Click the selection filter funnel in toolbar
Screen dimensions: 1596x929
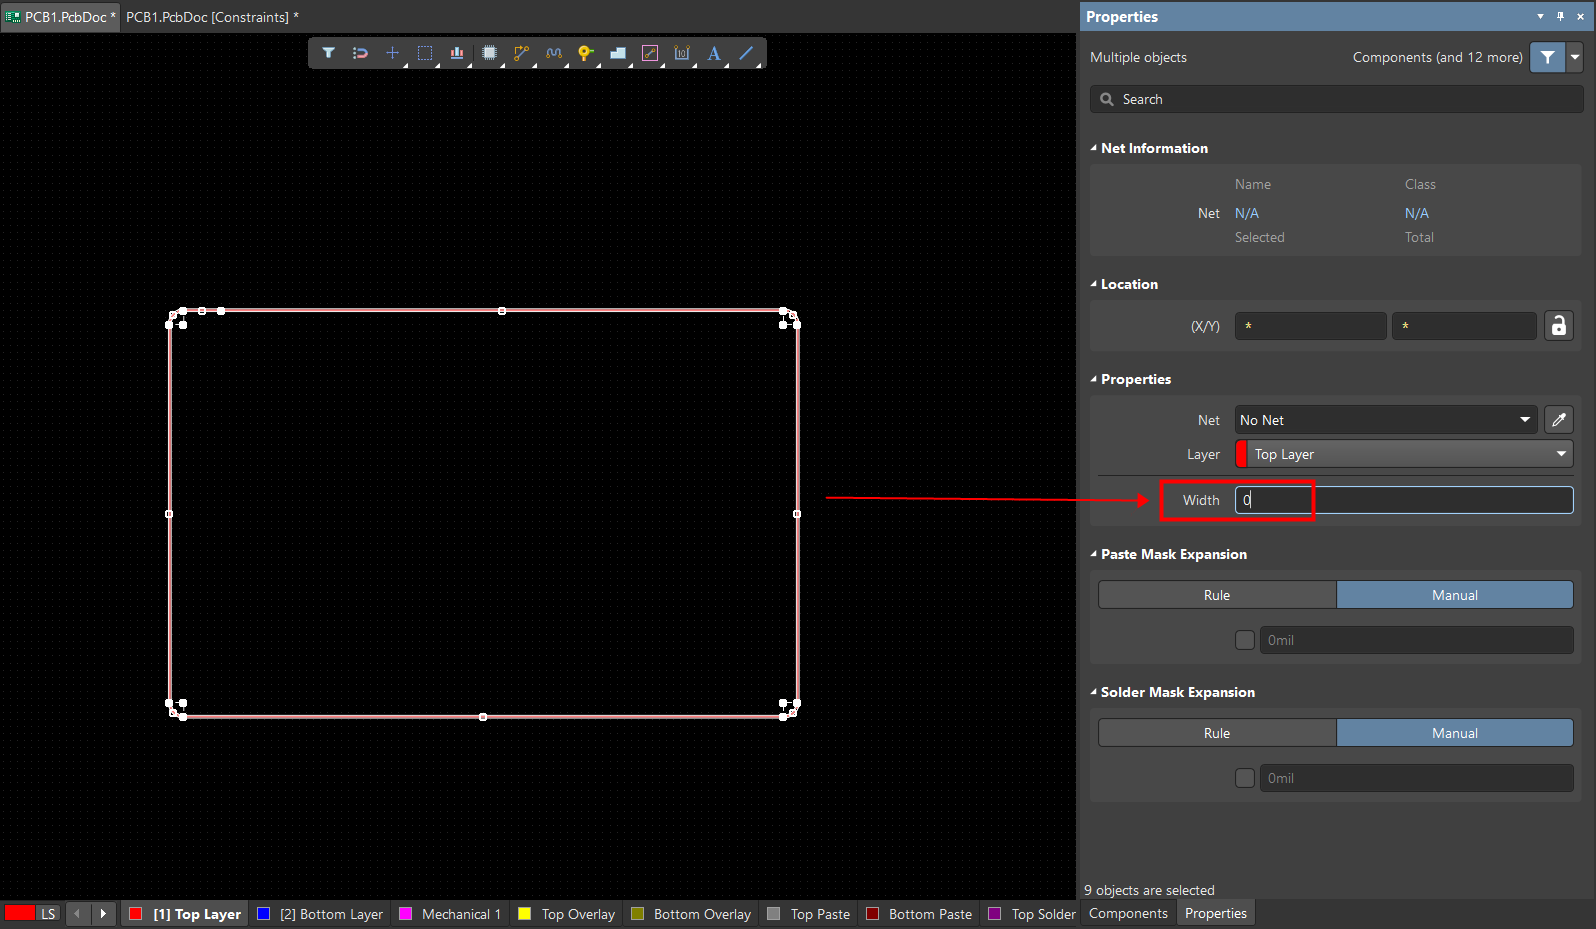pyautogui.click(x=328, y=53)
